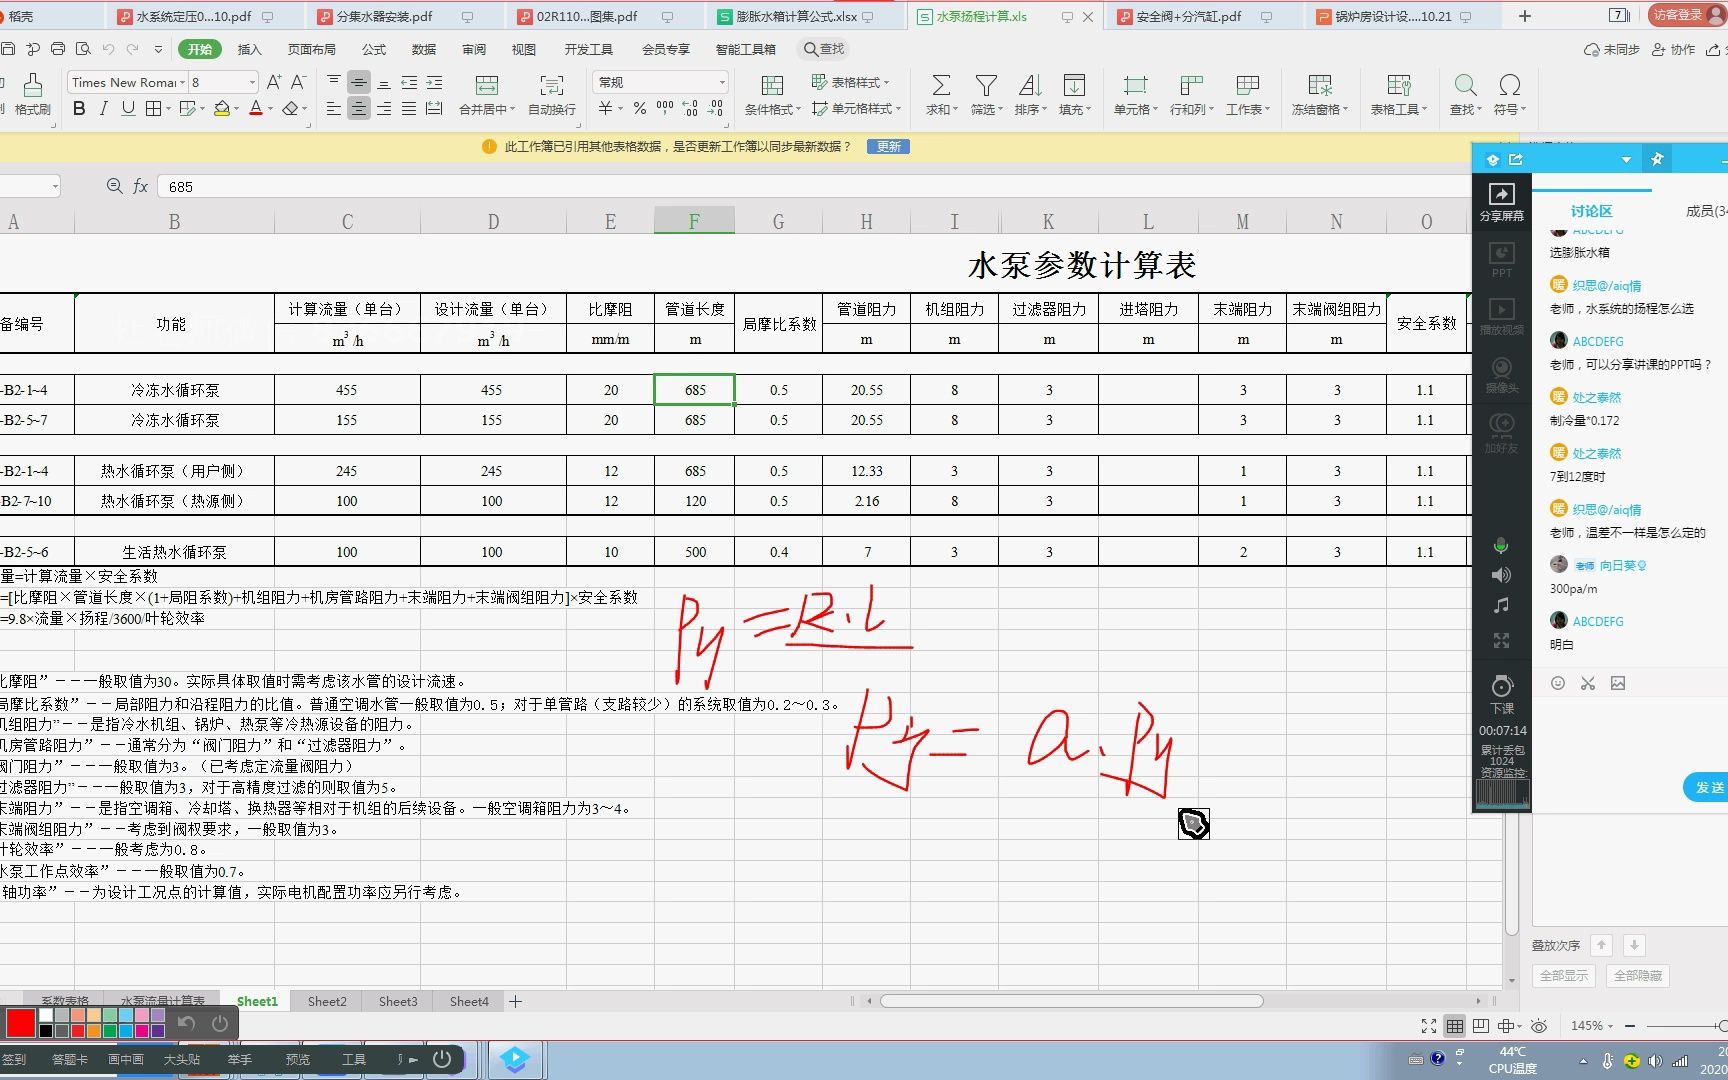
Task: Click the Fill (填充) icon
Action: click(1074, 85)
